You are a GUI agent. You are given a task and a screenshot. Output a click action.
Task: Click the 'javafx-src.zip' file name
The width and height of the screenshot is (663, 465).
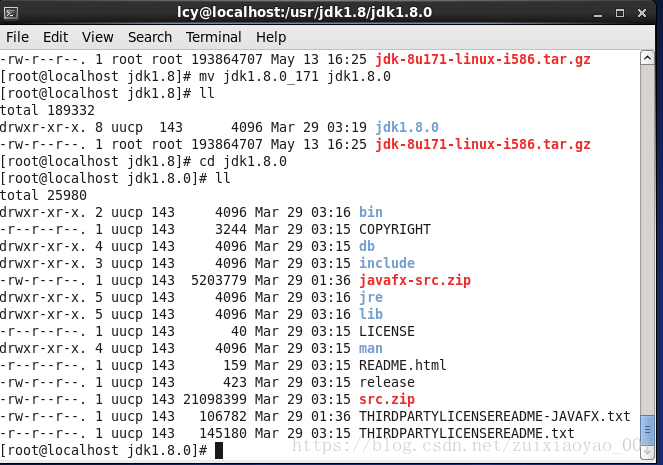tap(415, 280)
